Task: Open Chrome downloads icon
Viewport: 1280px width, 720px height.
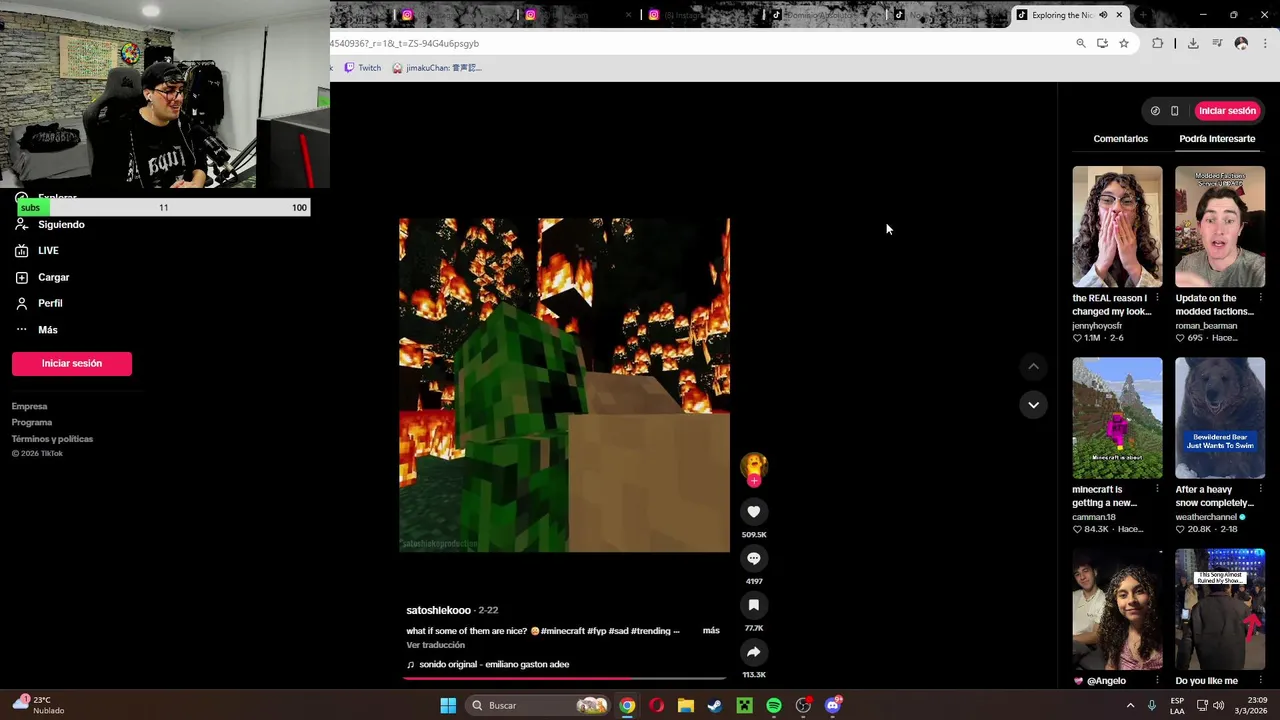Action: (x=1193, y=44)
